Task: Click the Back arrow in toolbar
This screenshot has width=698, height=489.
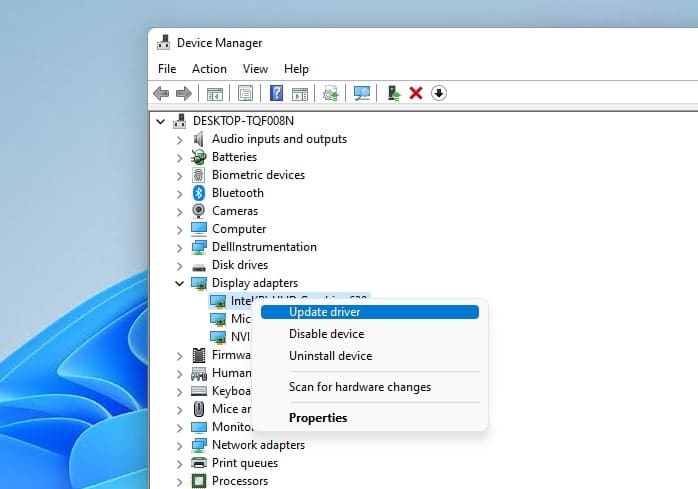Action: [x=161, y=93]
